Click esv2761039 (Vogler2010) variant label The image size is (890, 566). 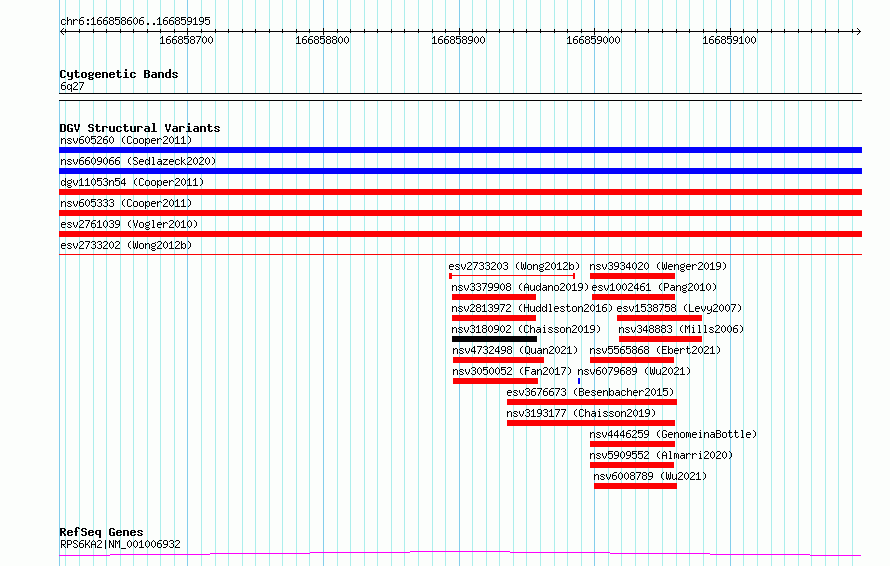[129, 224]
